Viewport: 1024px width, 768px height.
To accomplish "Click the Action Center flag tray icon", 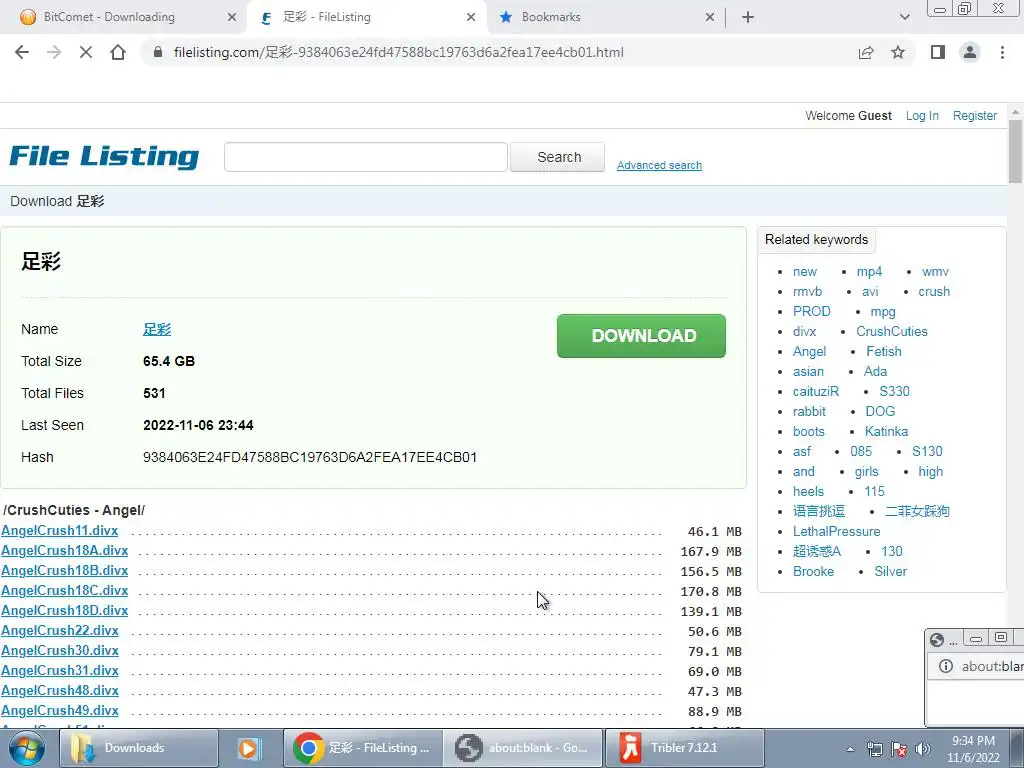I will coord(899,749).
